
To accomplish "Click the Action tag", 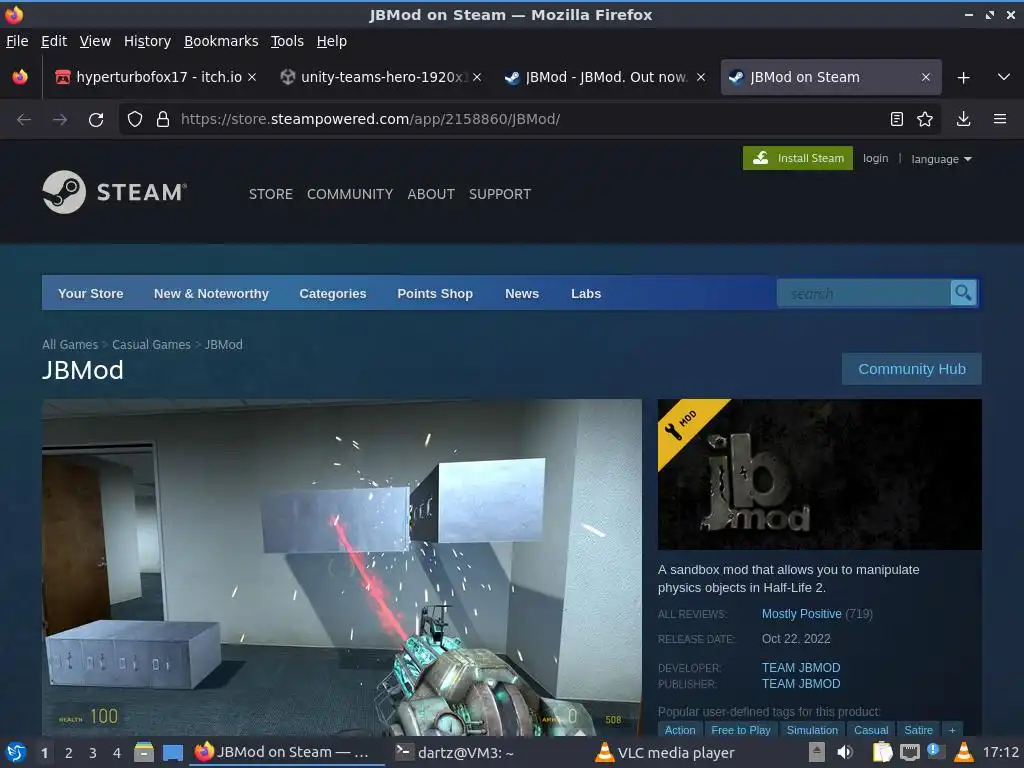I will coord(680,730).
